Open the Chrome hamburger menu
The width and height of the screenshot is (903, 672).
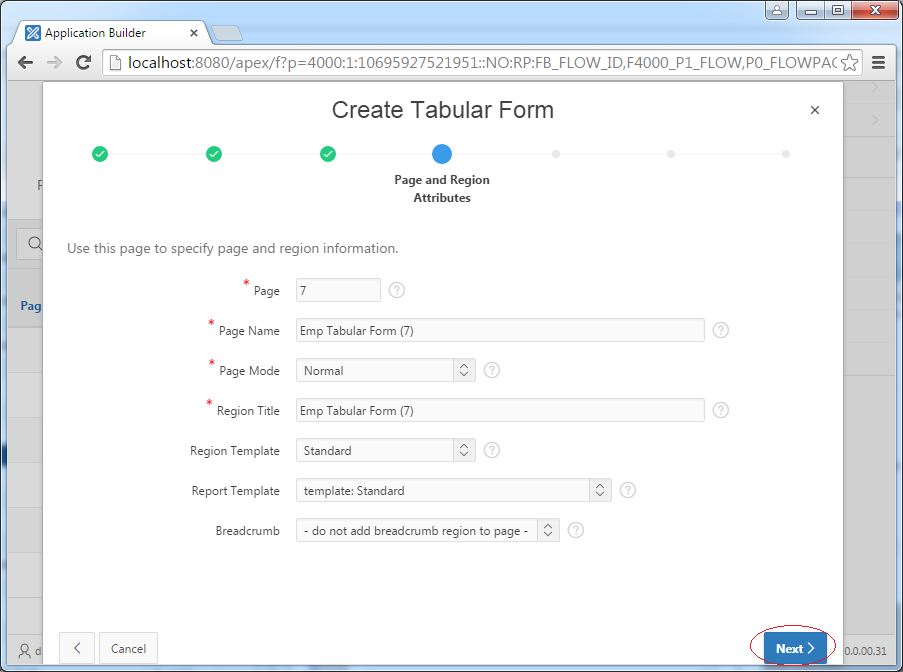pyautogui.click(x=878, y=62)
